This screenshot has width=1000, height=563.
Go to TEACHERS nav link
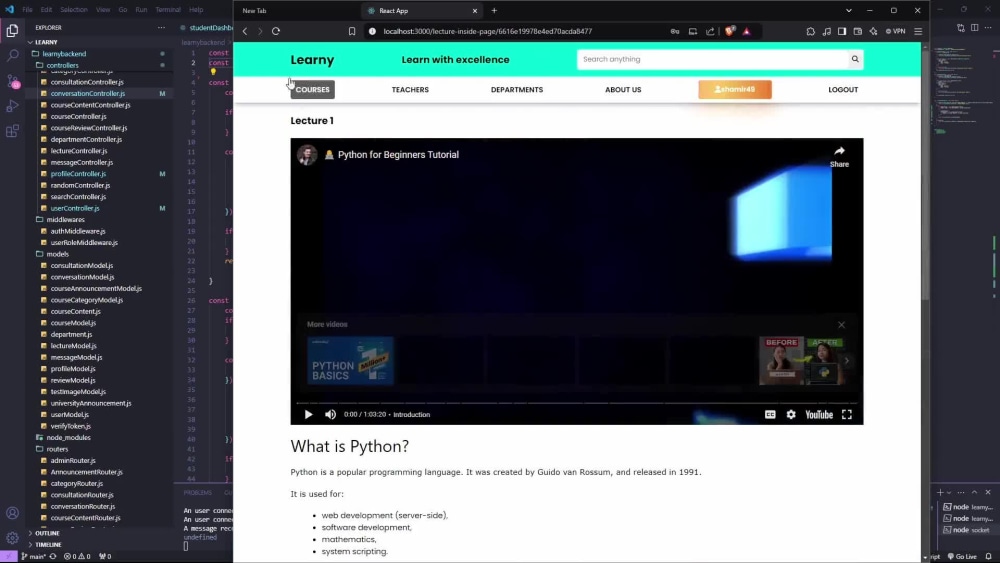tap(410, 90)
